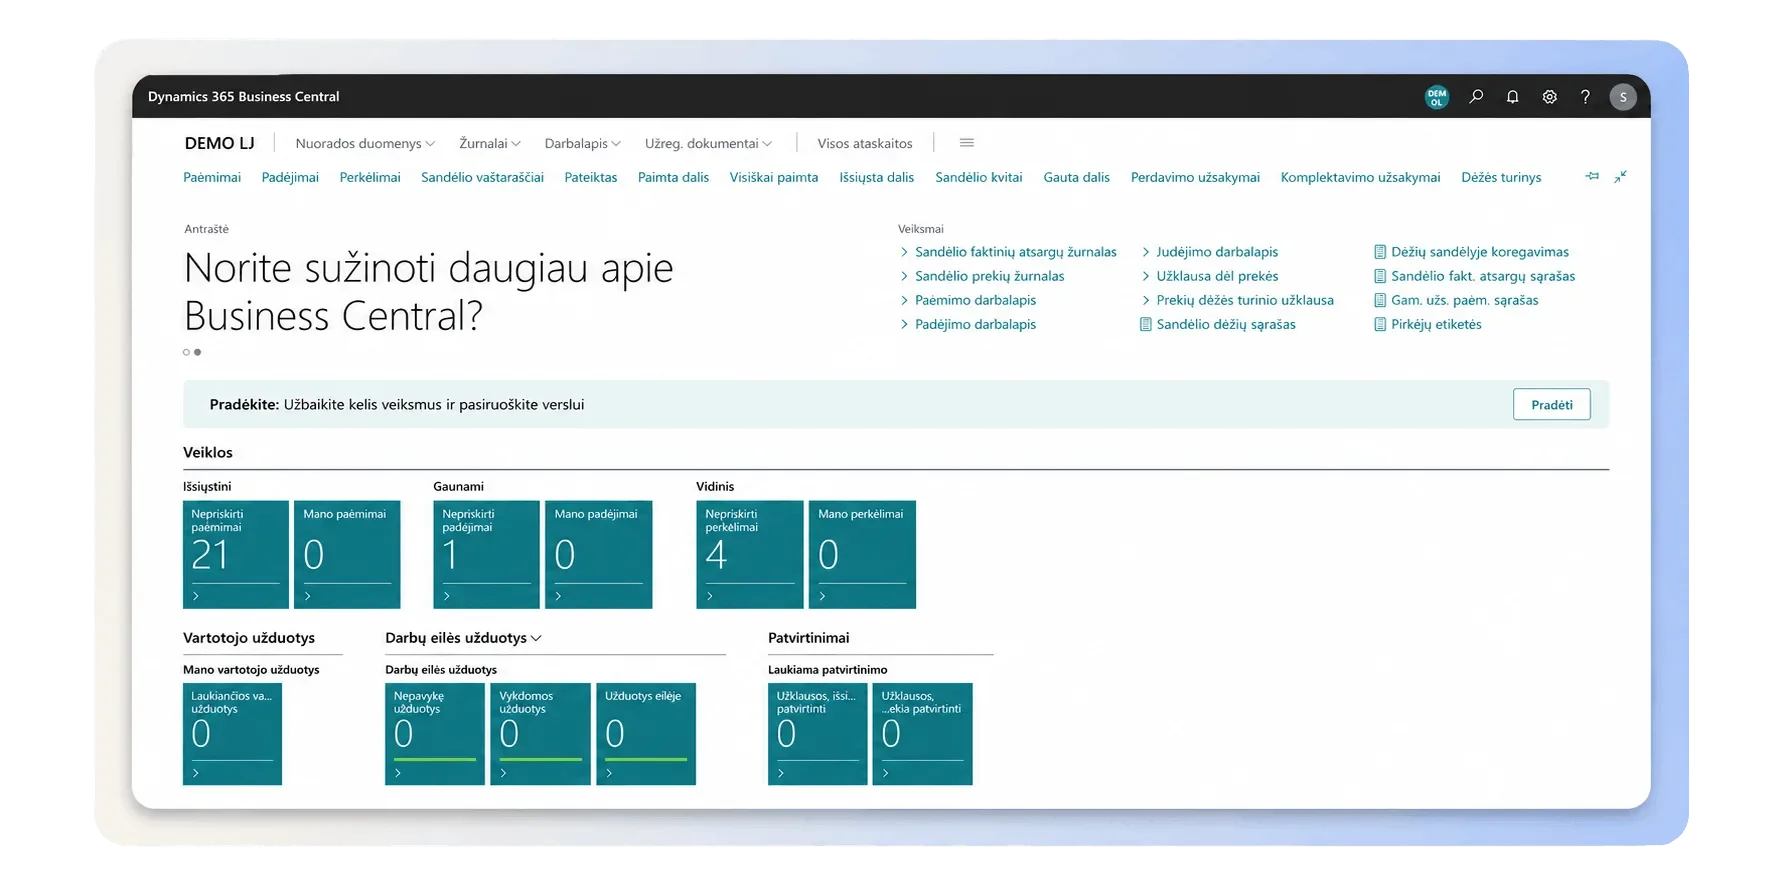Go to Komplektavimo užsakymai navigation link
This screenshot has width=1788, height=880.
[x=1361, y=177]
